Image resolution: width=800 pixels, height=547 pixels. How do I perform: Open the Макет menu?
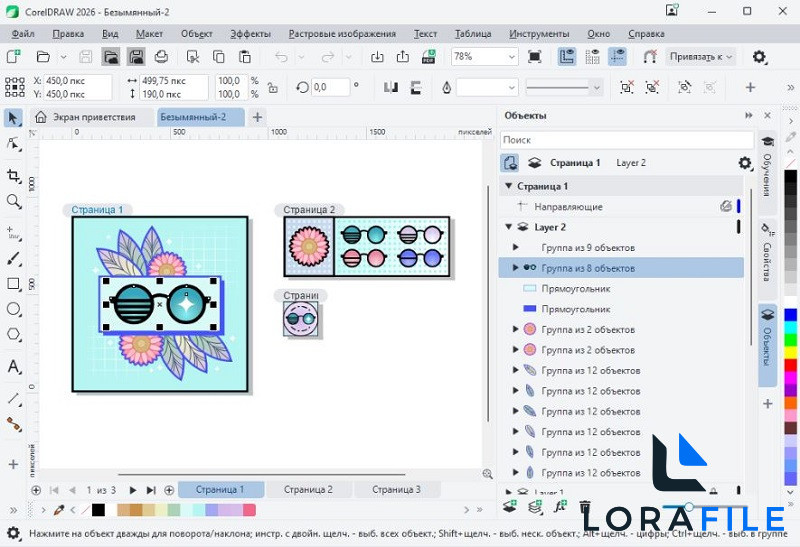point(149,34)
